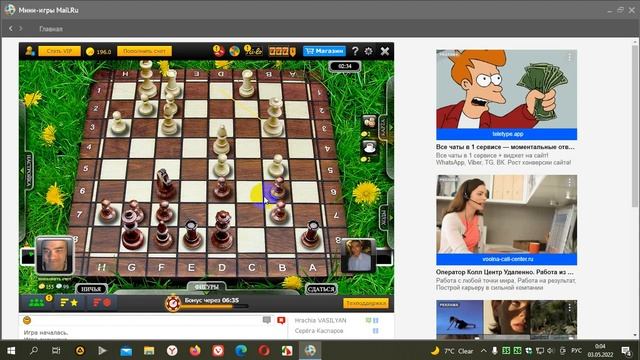Open the green players group icon
Image resolution: width=640 pixels, height=360 pixels.
pos(37,303)
